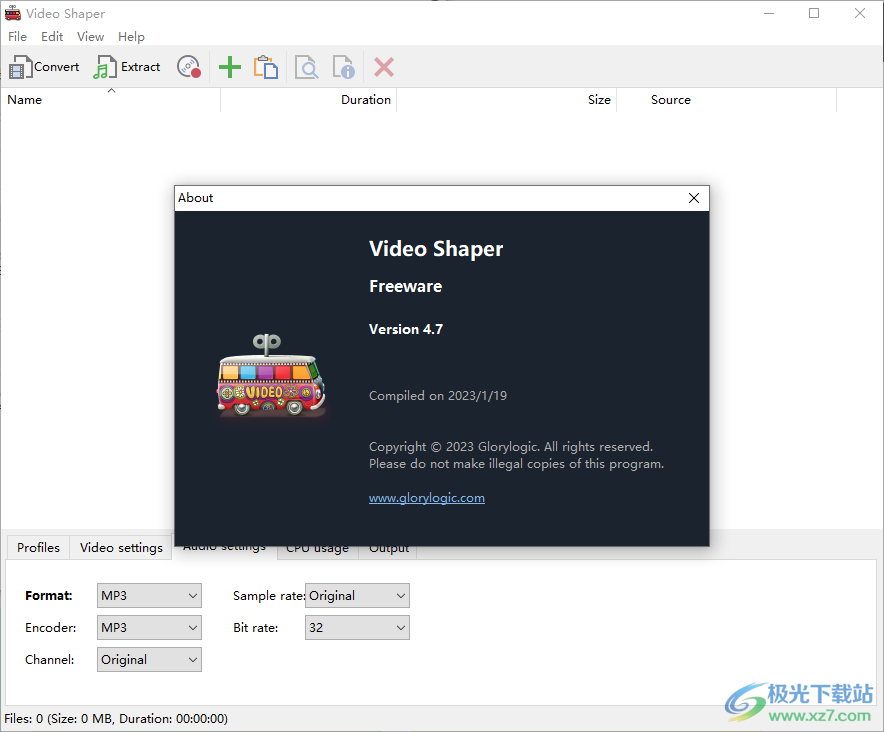Click the Freeware label in About
The width and height of the screenshot is (884, 732).
(x=405, y=286)
